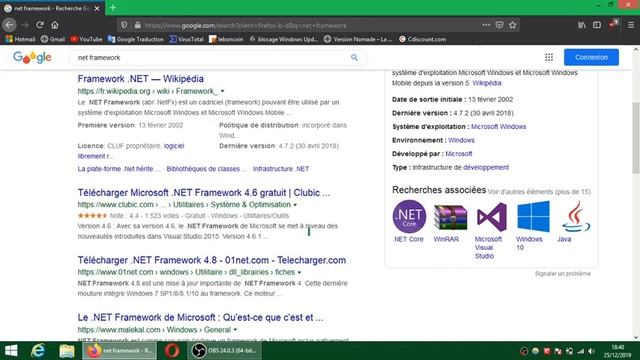The width and height of the screenshot is (640, 360).
Task: Select the net framework browser tab
Action: click(x=52, y=8)
